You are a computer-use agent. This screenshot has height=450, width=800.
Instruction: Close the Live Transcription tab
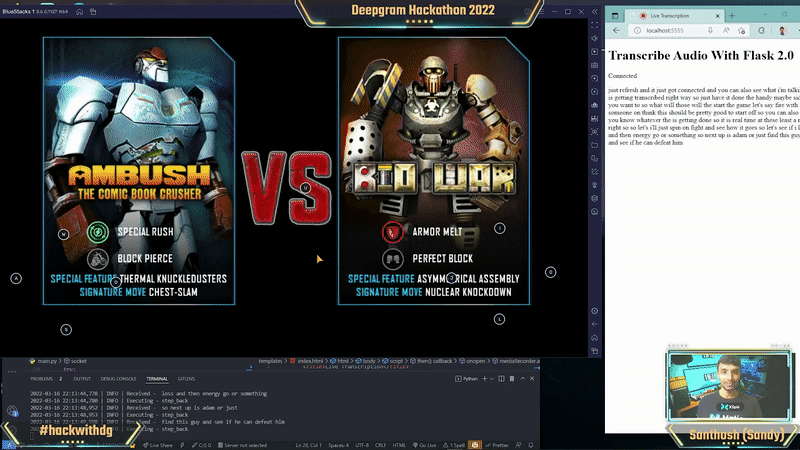point(717,16)
